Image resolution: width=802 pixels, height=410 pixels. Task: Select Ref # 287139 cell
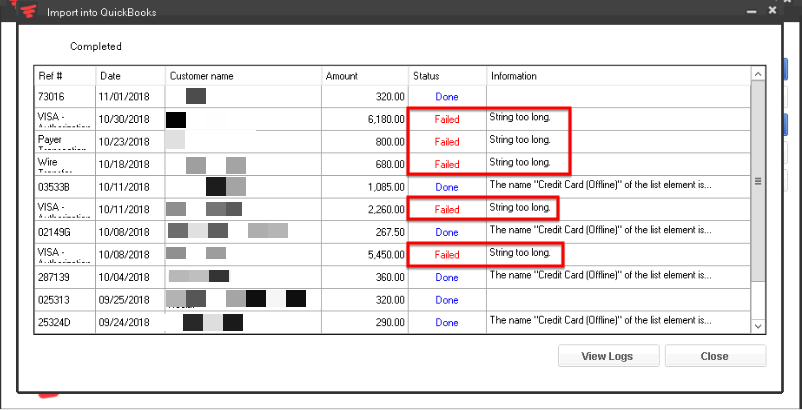(65, 277)
